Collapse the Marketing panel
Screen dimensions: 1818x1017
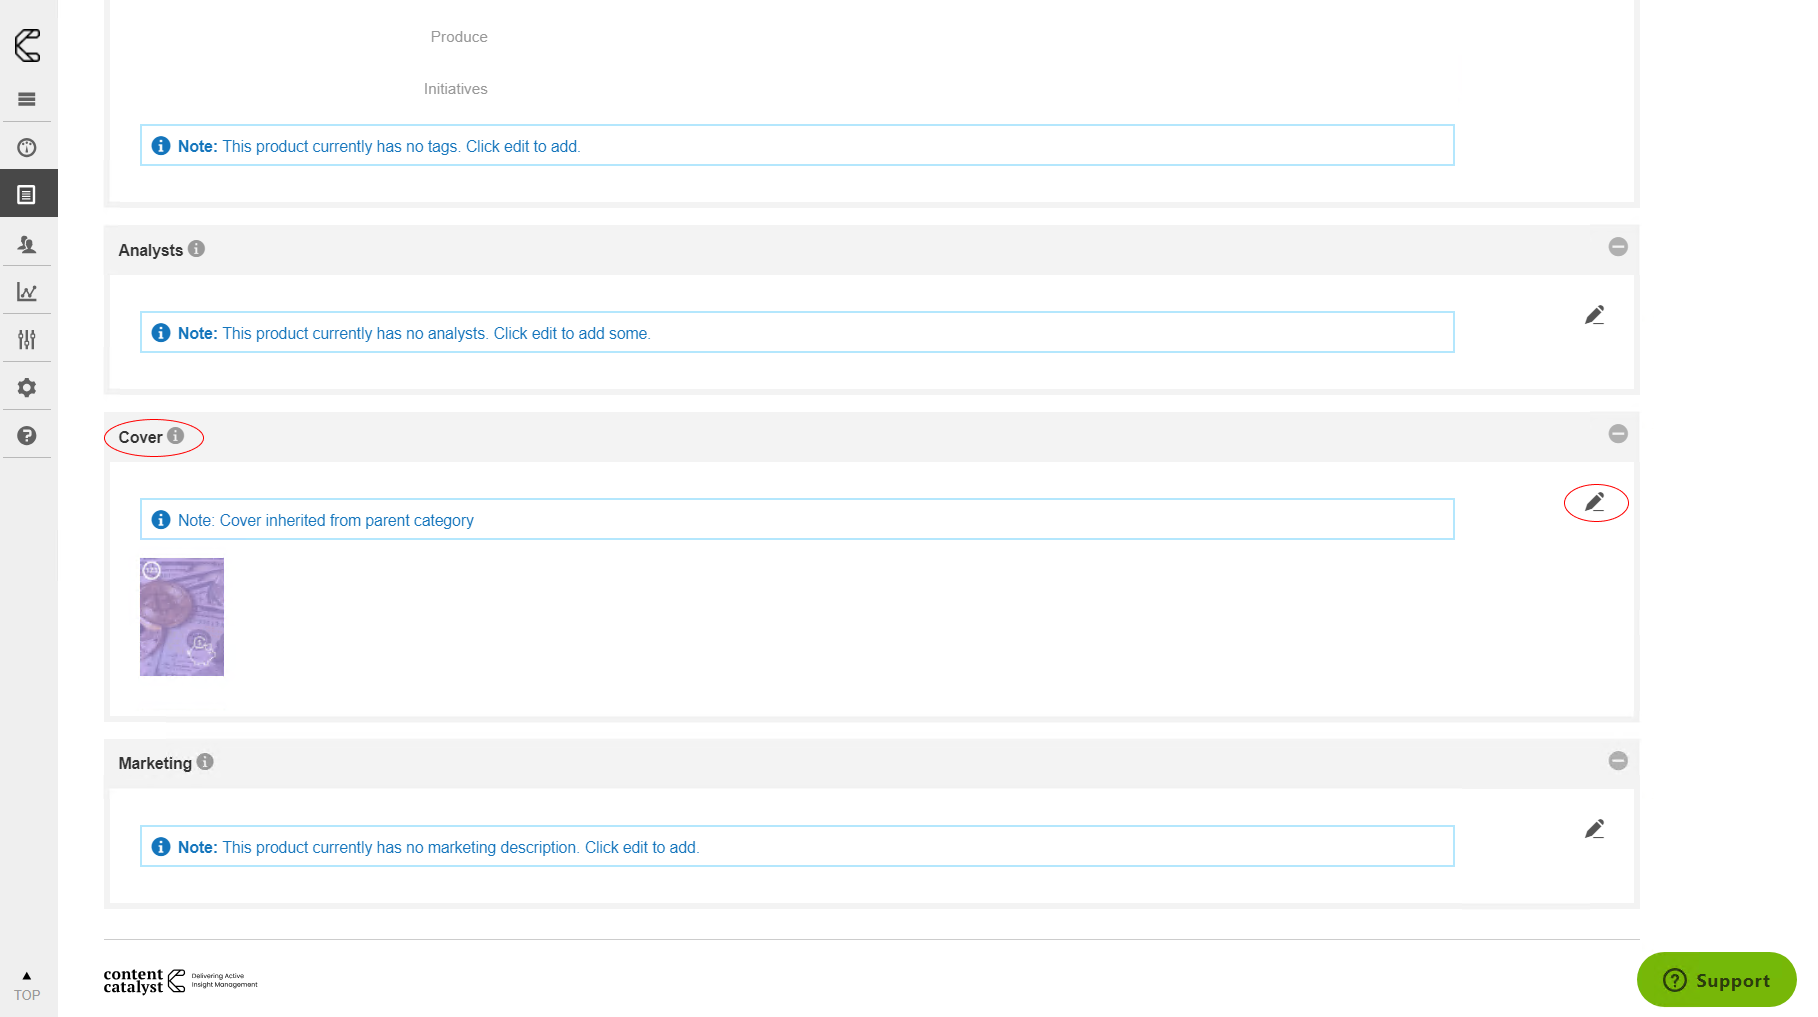pos(1617,761)
